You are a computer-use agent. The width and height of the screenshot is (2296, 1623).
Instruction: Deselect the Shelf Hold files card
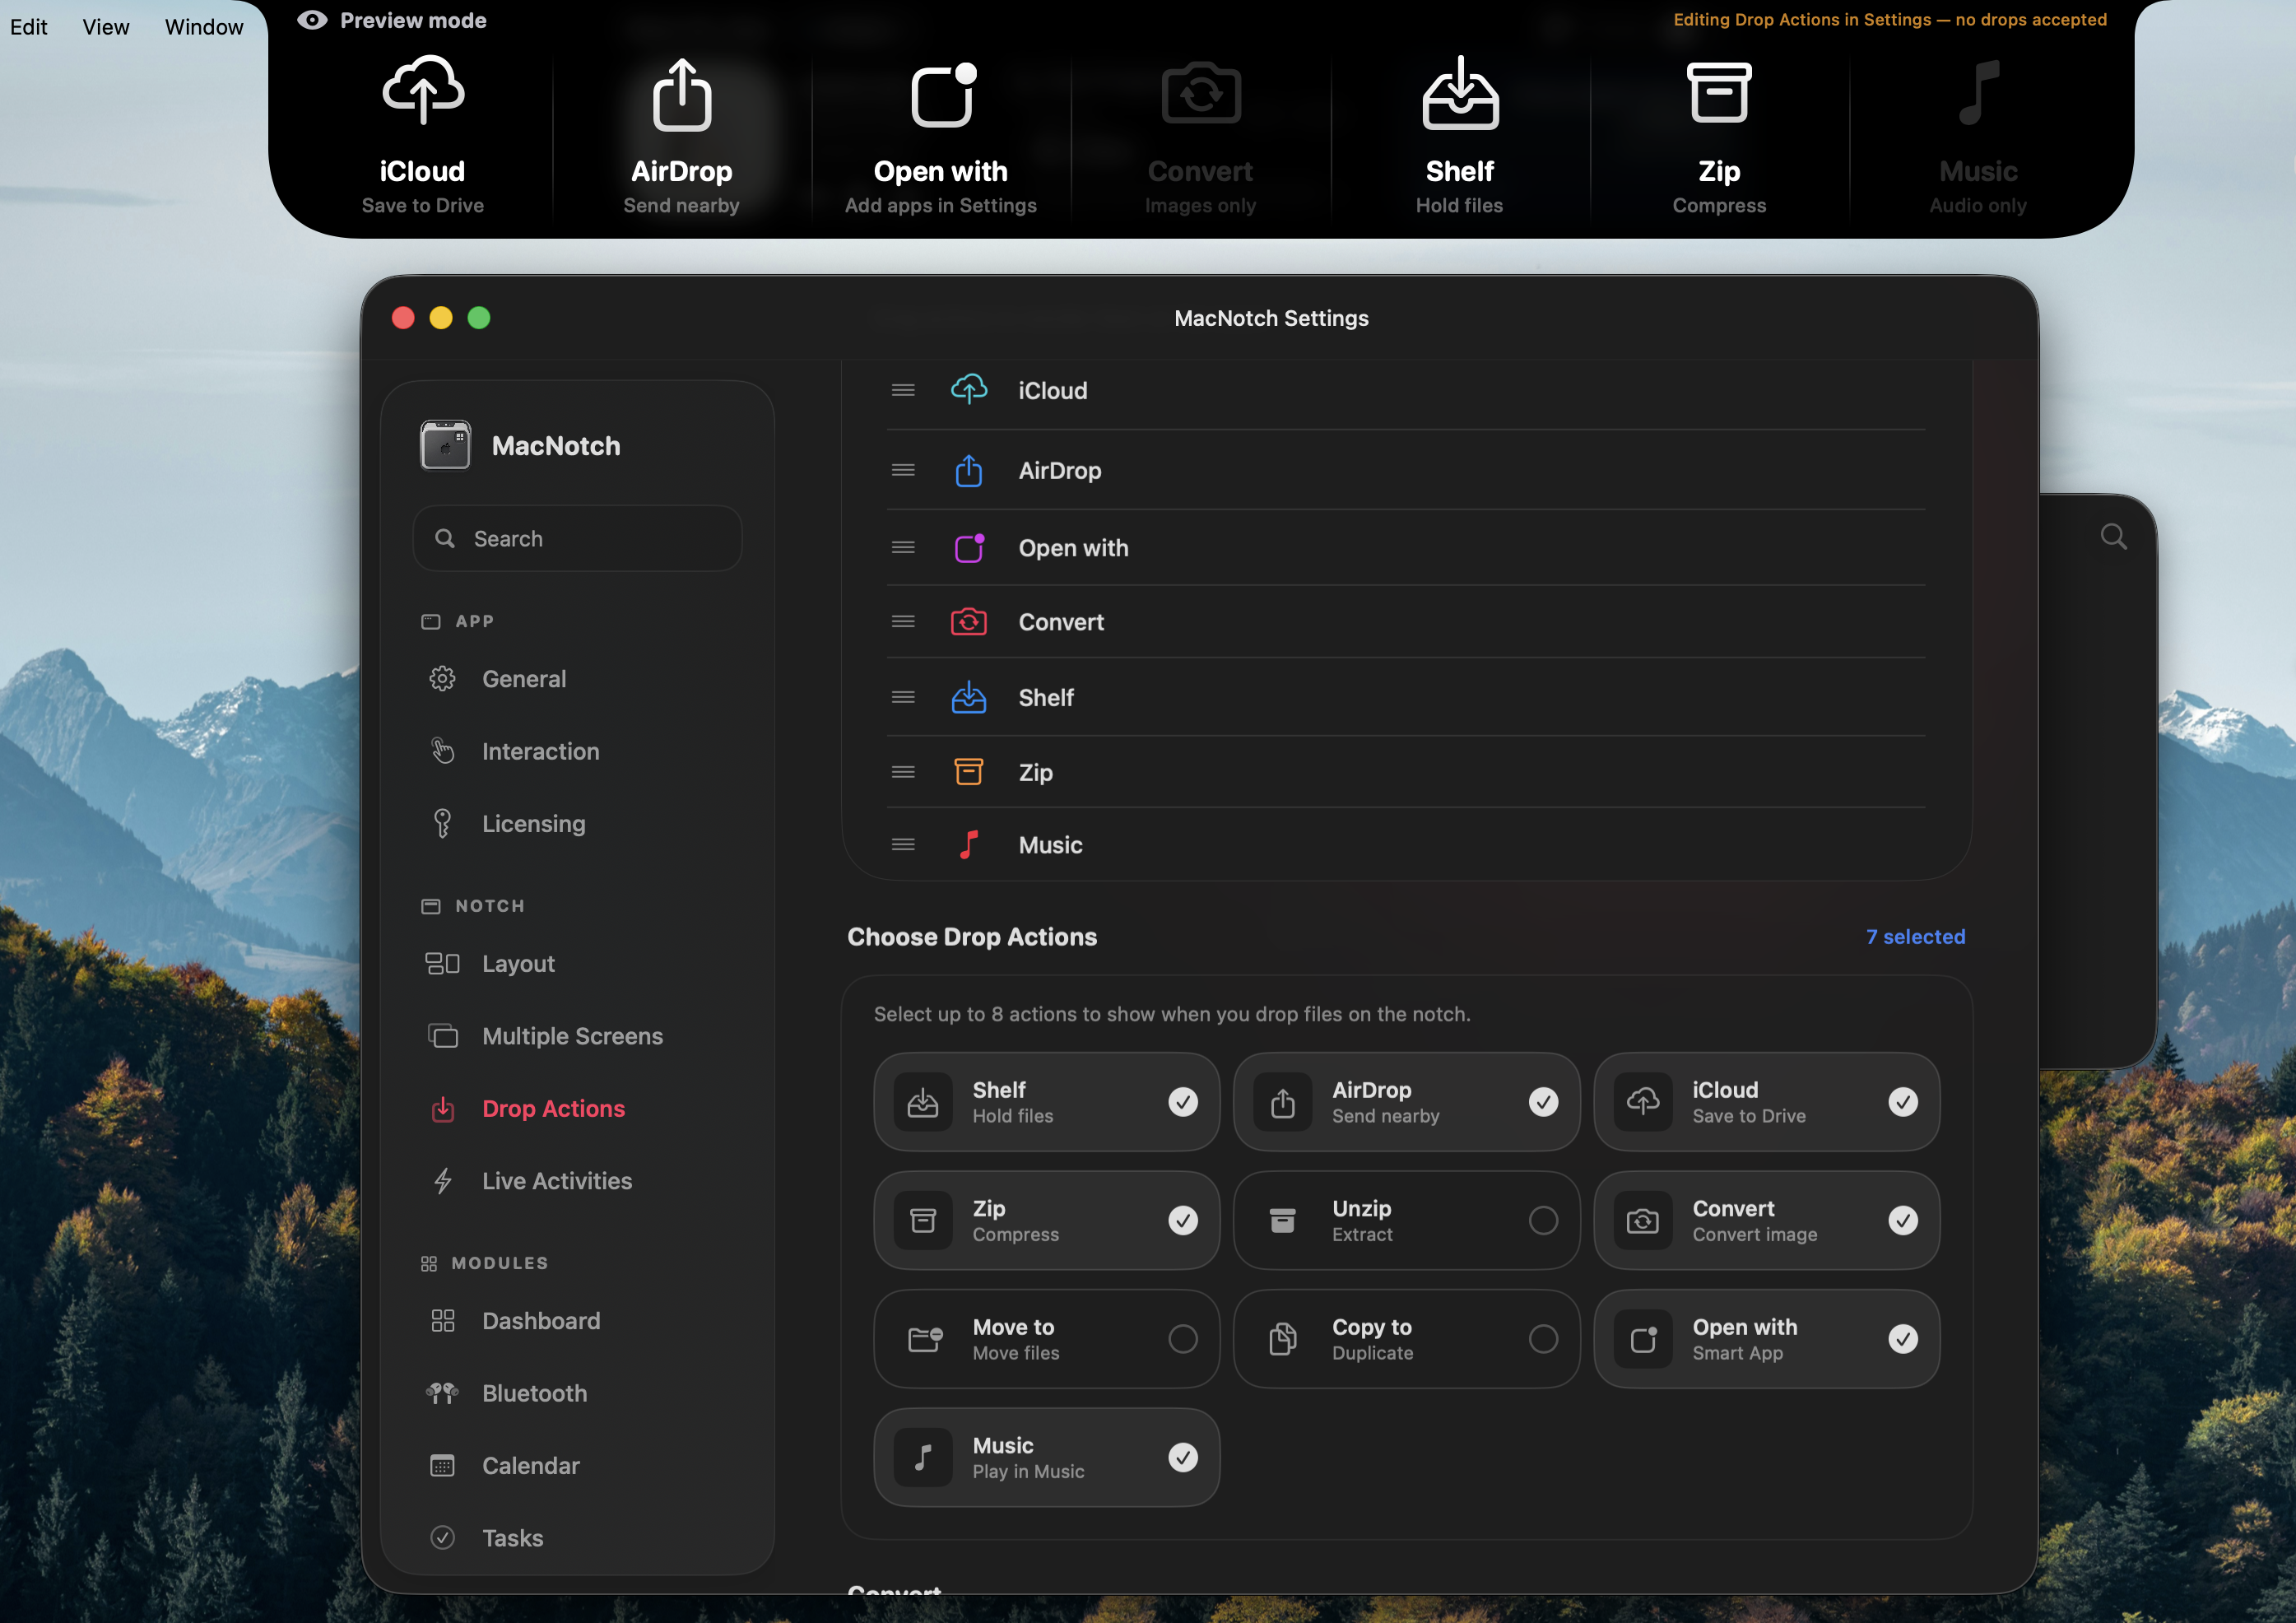point(1182,1102)
